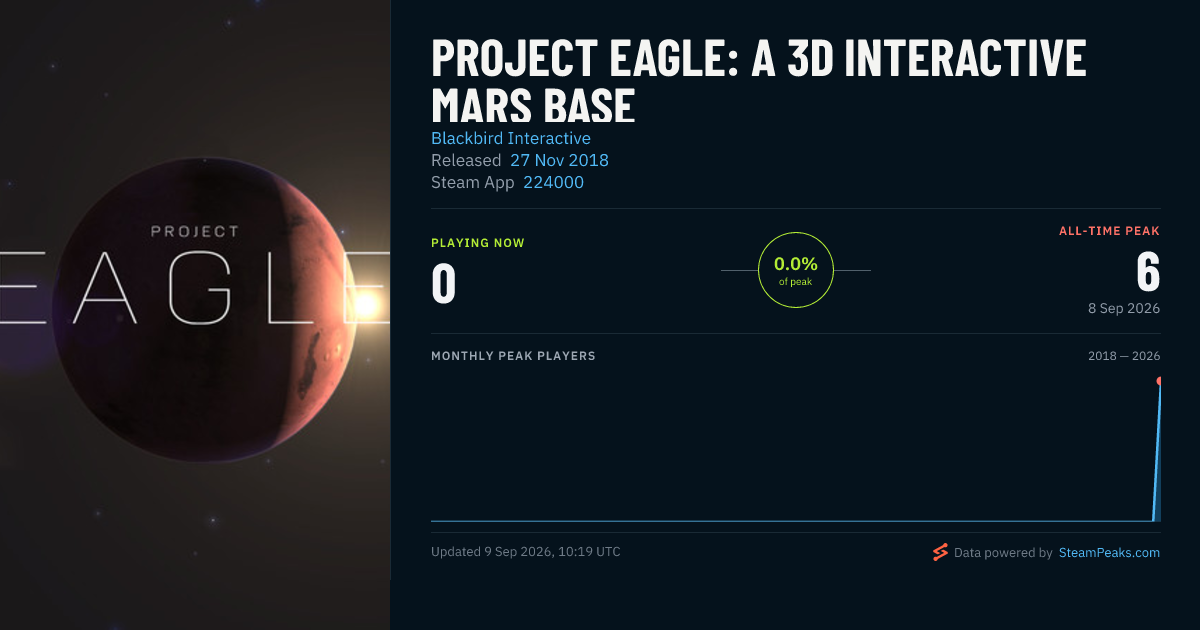
Task: Click the Monthly Peak Players label
Action: [x=513, y=356]
